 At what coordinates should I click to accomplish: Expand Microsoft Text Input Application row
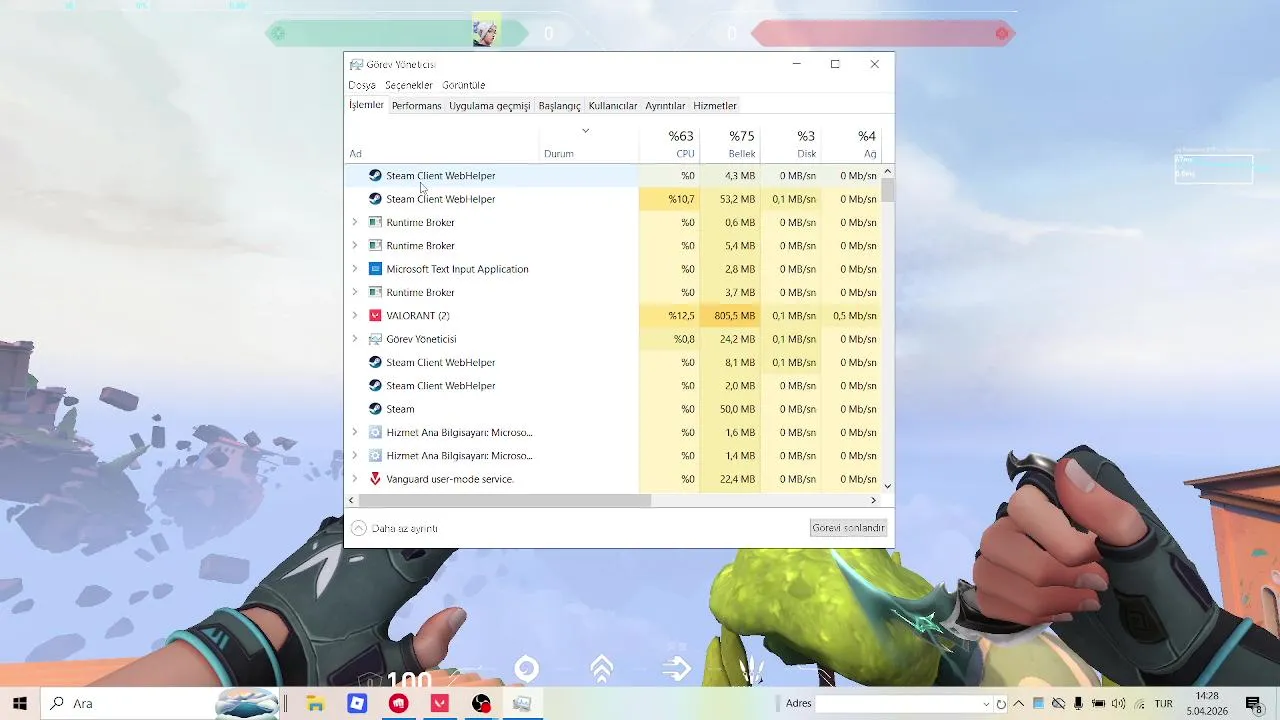[354, 269]
